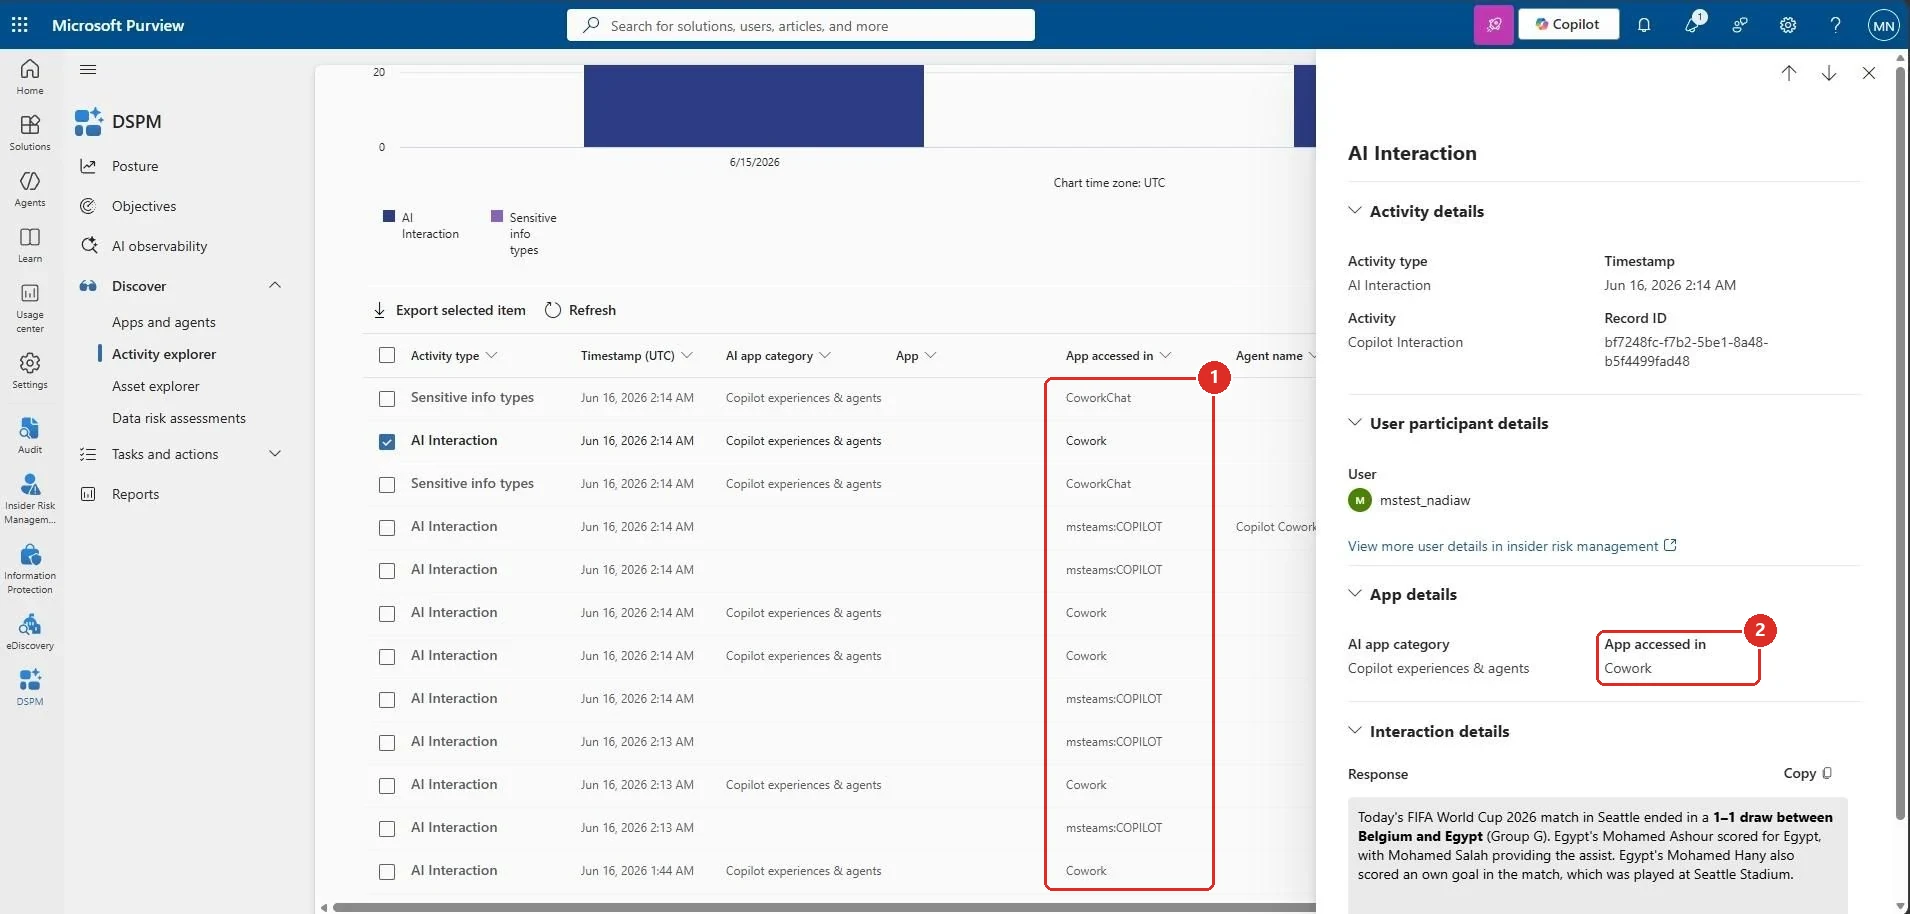Open the what's new alerts icon
Screen dimensions: 1910x914
[1692, 25]
